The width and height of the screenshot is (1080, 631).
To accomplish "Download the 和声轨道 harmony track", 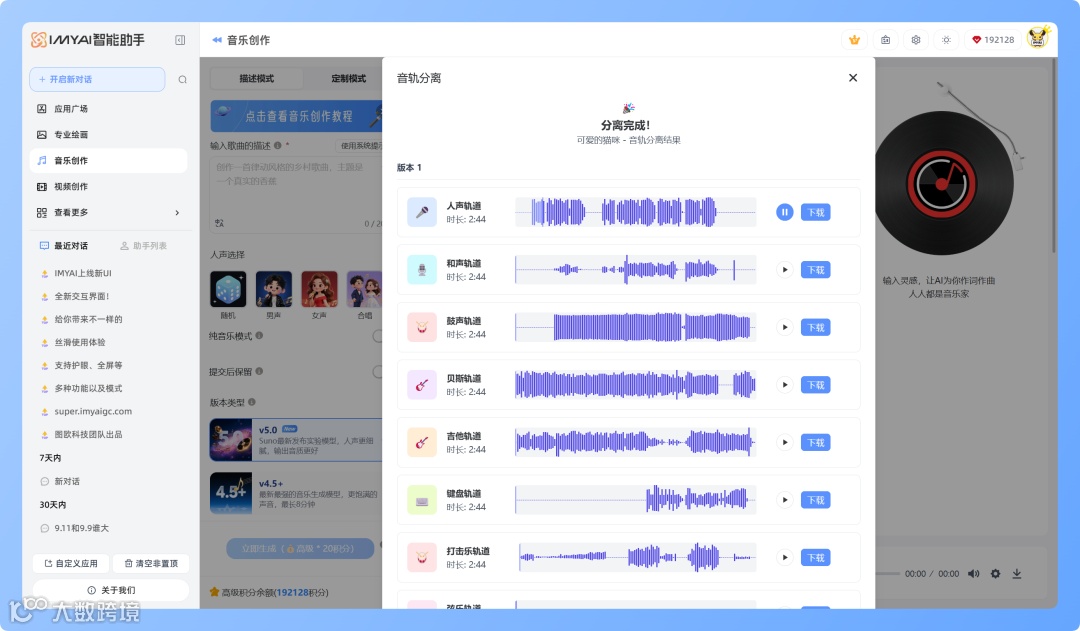I will 816,270.
